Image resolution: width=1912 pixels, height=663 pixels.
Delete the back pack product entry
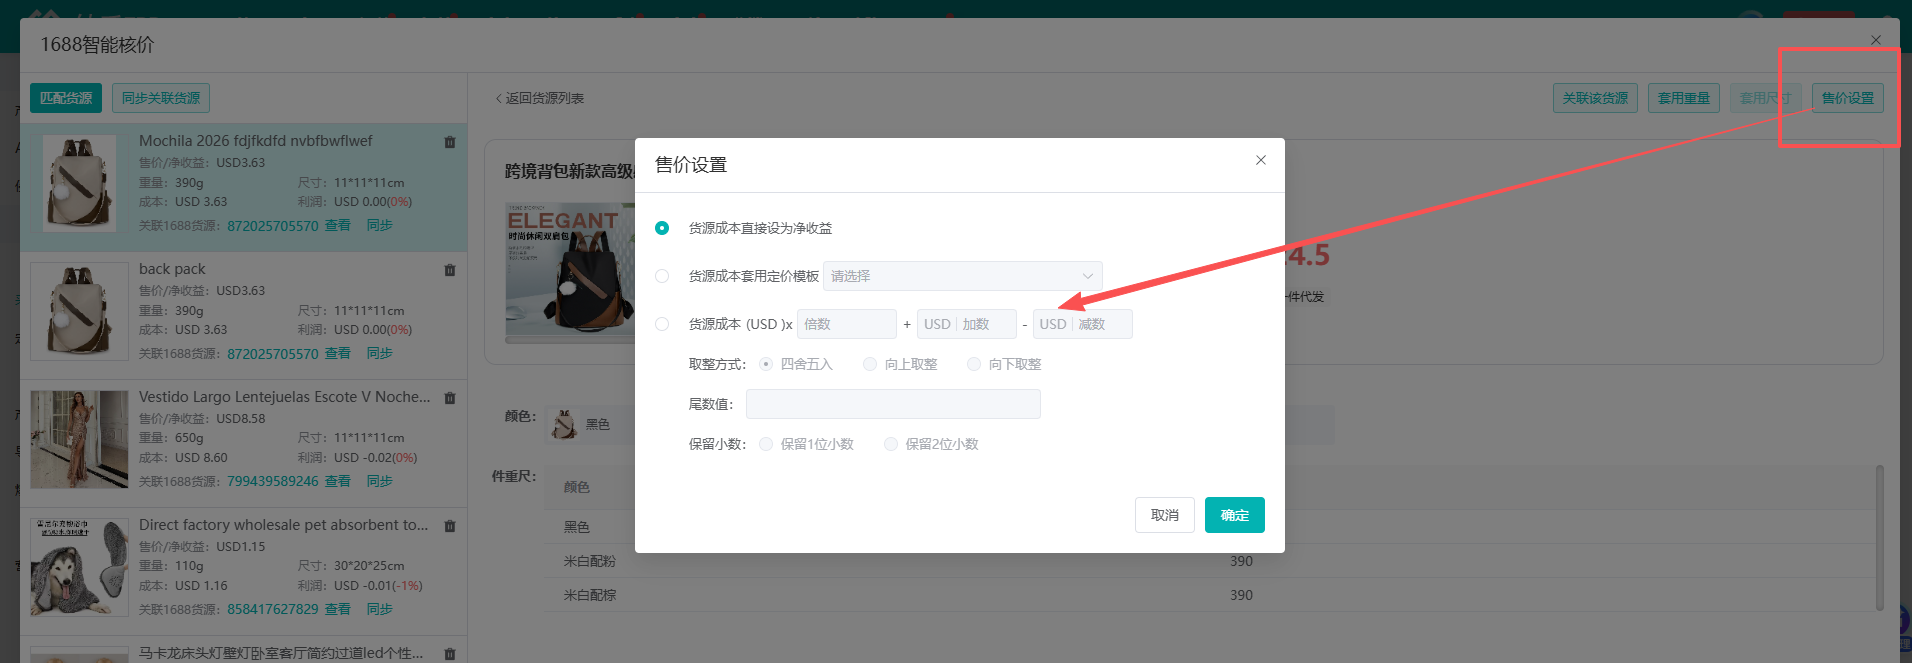[x=450, y=270]
